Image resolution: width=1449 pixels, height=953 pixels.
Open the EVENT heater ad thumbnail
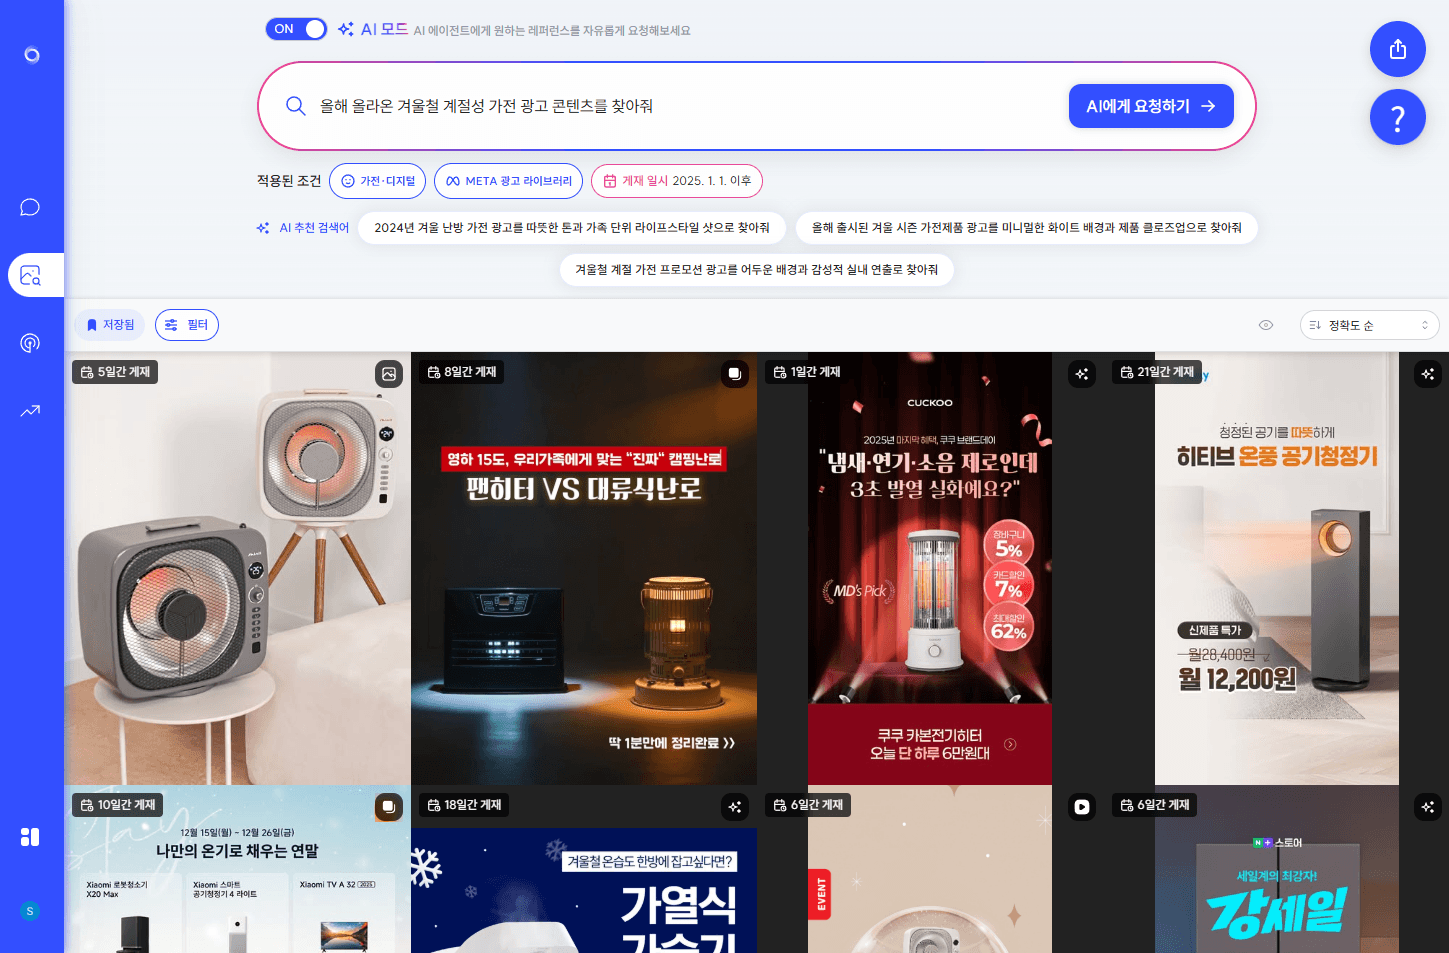930,869
